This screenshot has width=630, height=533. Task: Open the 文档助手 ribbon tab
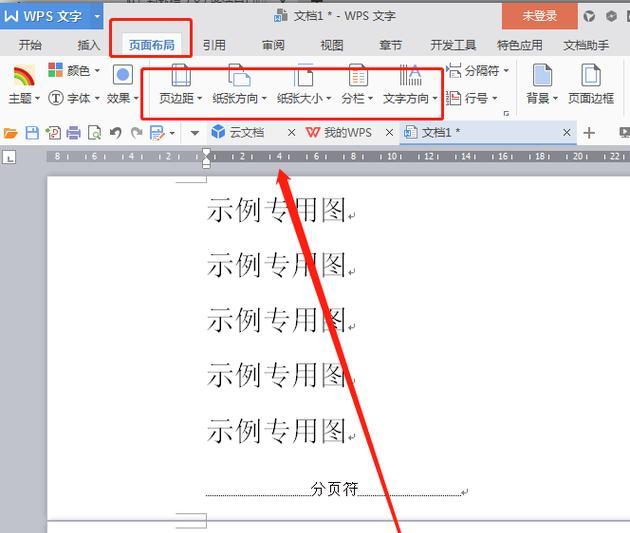point(586,45)
